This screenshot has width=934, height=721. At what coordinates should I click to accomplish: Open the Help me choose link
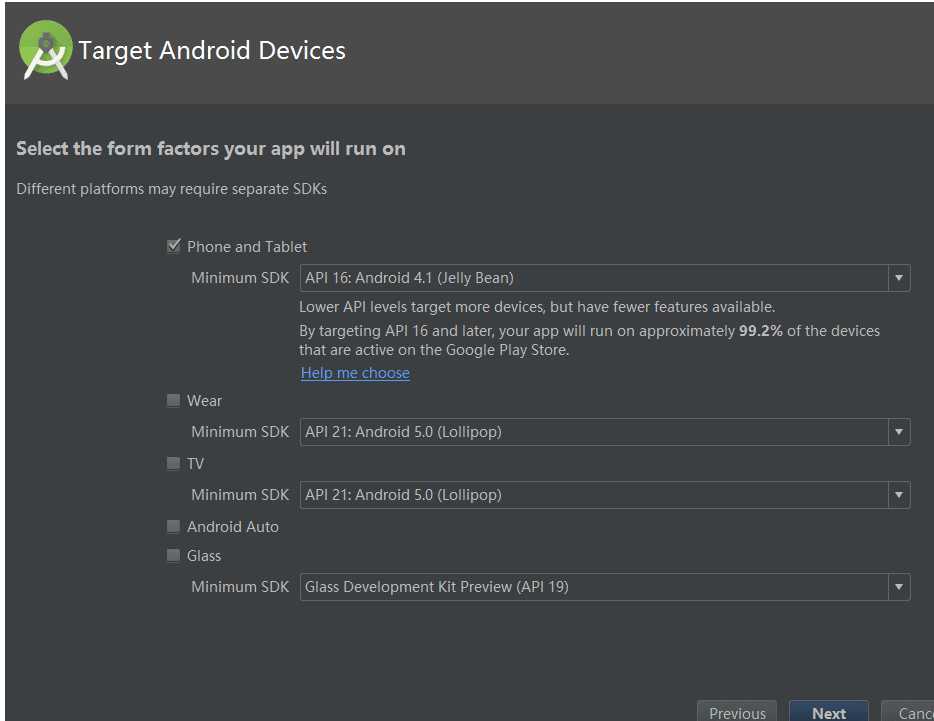click(x=355, y=373)
